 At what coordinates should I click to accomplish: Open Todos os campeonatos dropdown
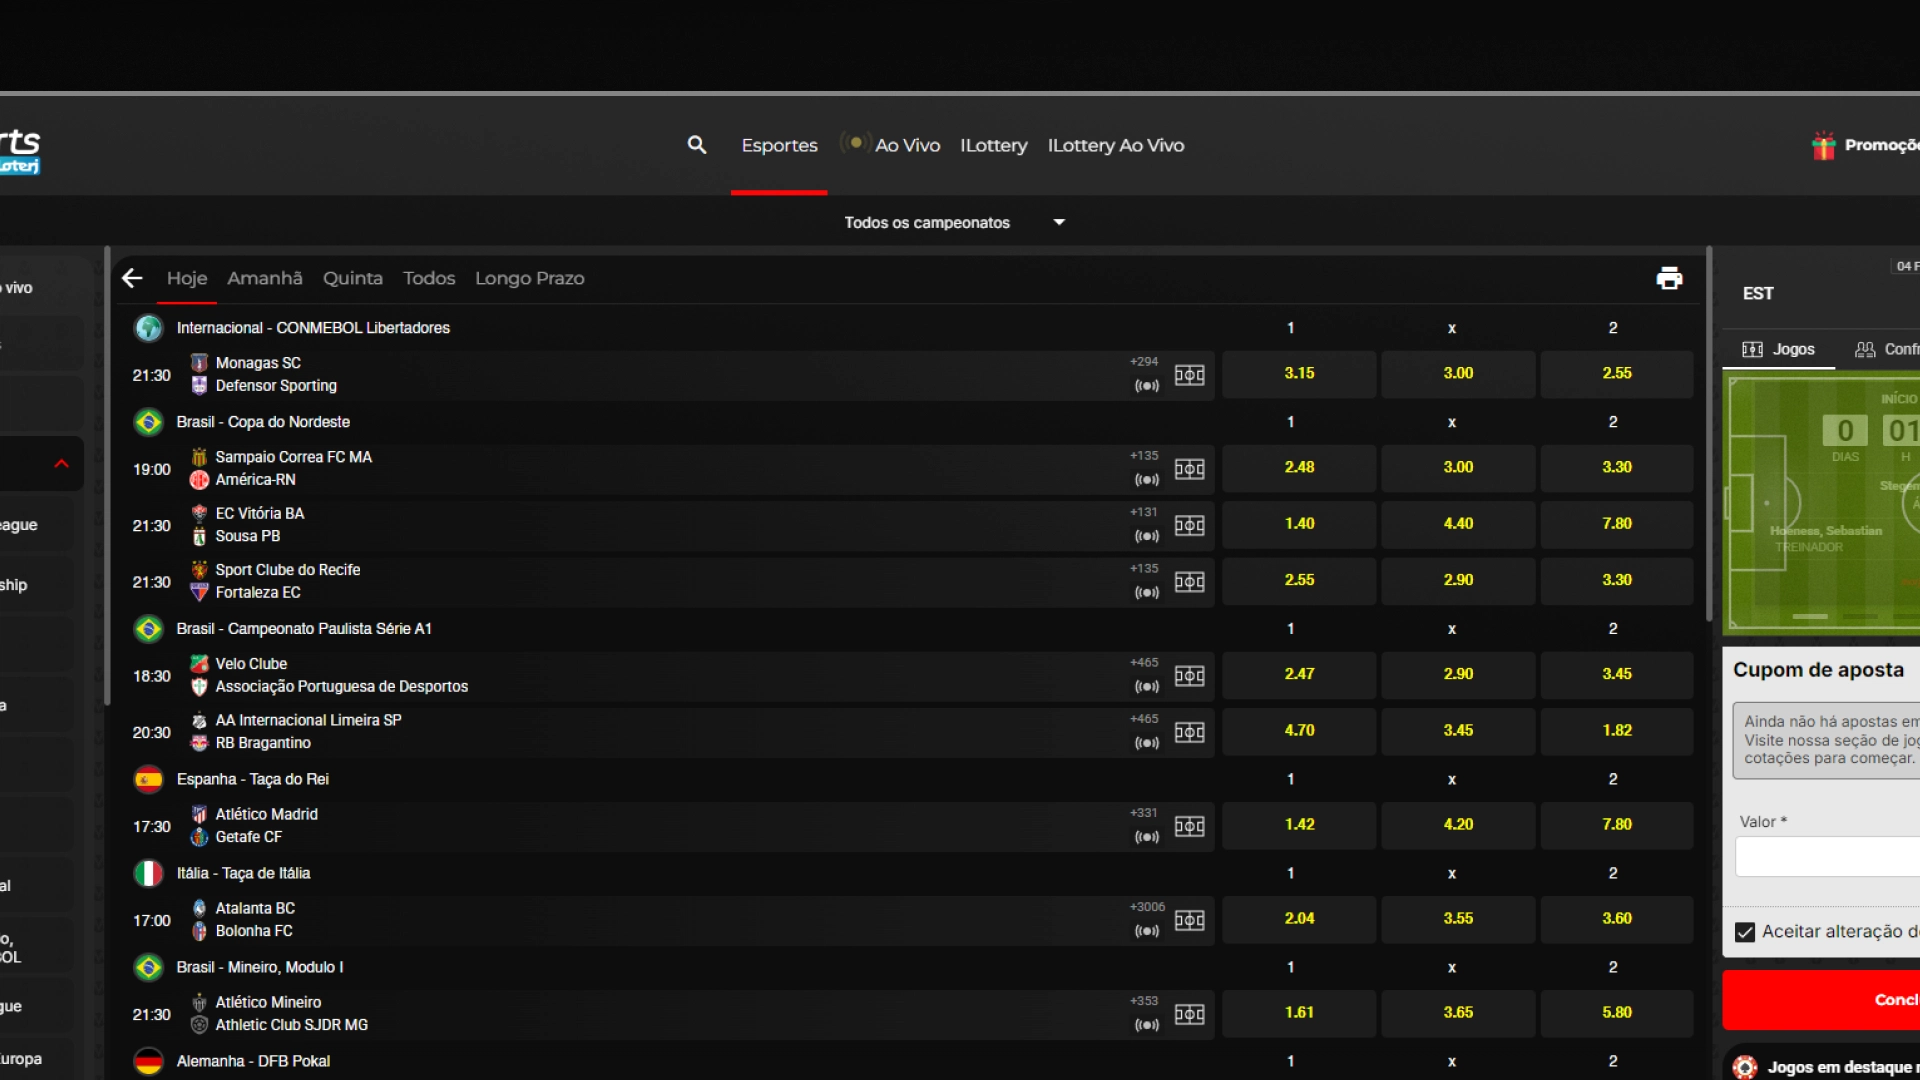[954, 222]
